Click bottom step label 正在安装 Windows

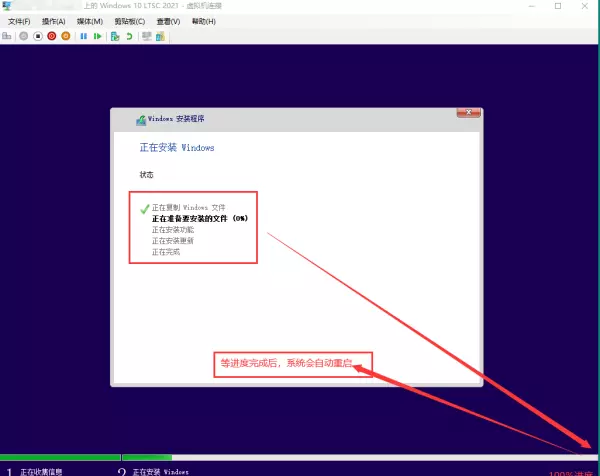[160, 472]
